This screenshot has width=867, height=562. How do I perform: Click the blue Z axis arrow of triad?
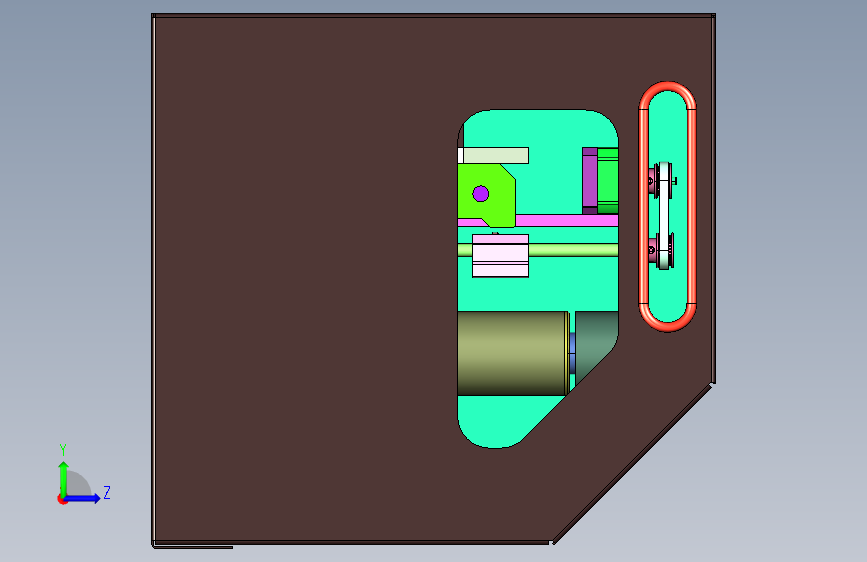(x=83, y=498)
